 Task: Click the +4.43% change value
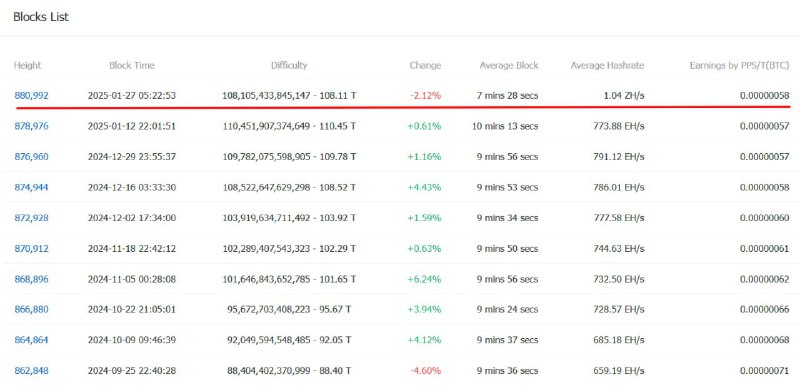(424, 187)
